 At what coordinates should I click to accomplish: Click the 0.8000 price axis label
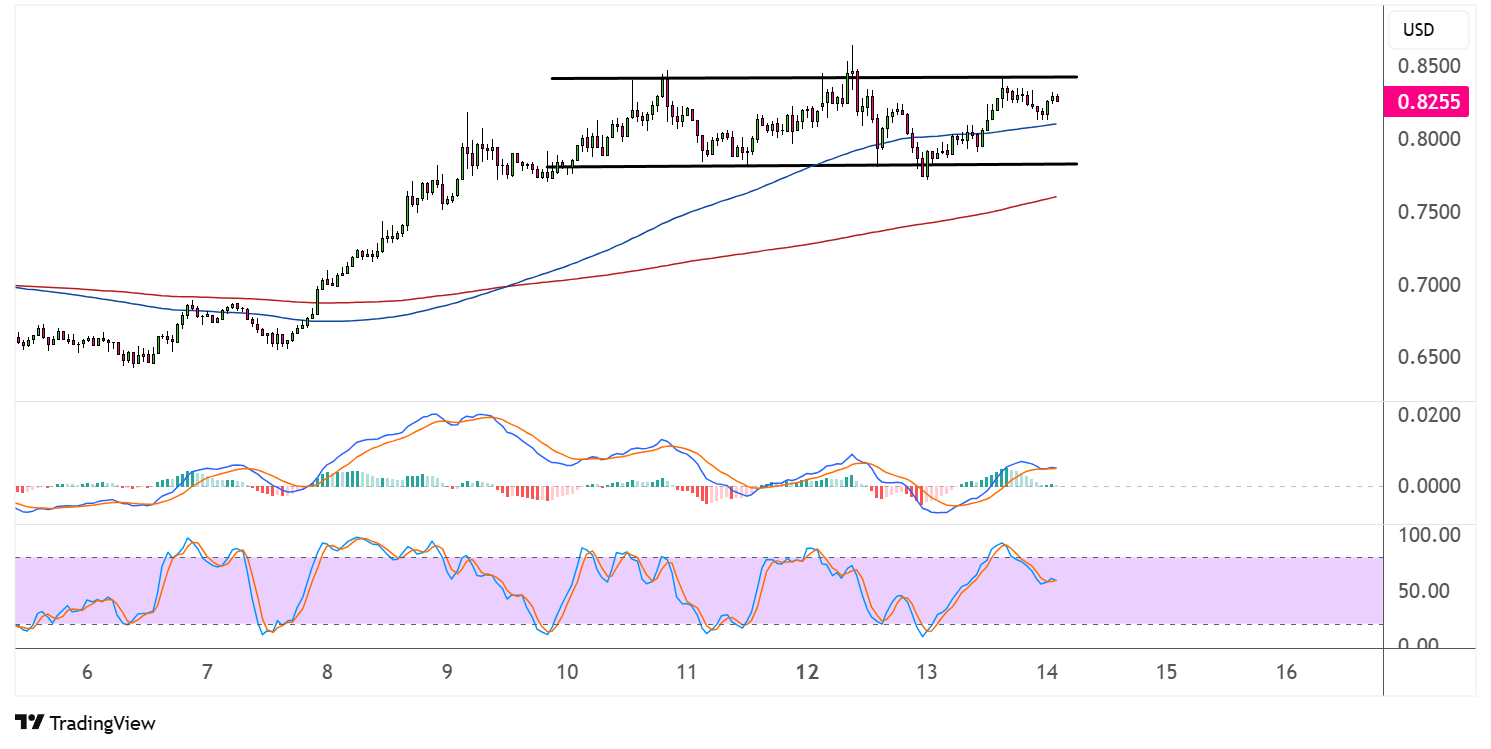(x=1430, y=139)
